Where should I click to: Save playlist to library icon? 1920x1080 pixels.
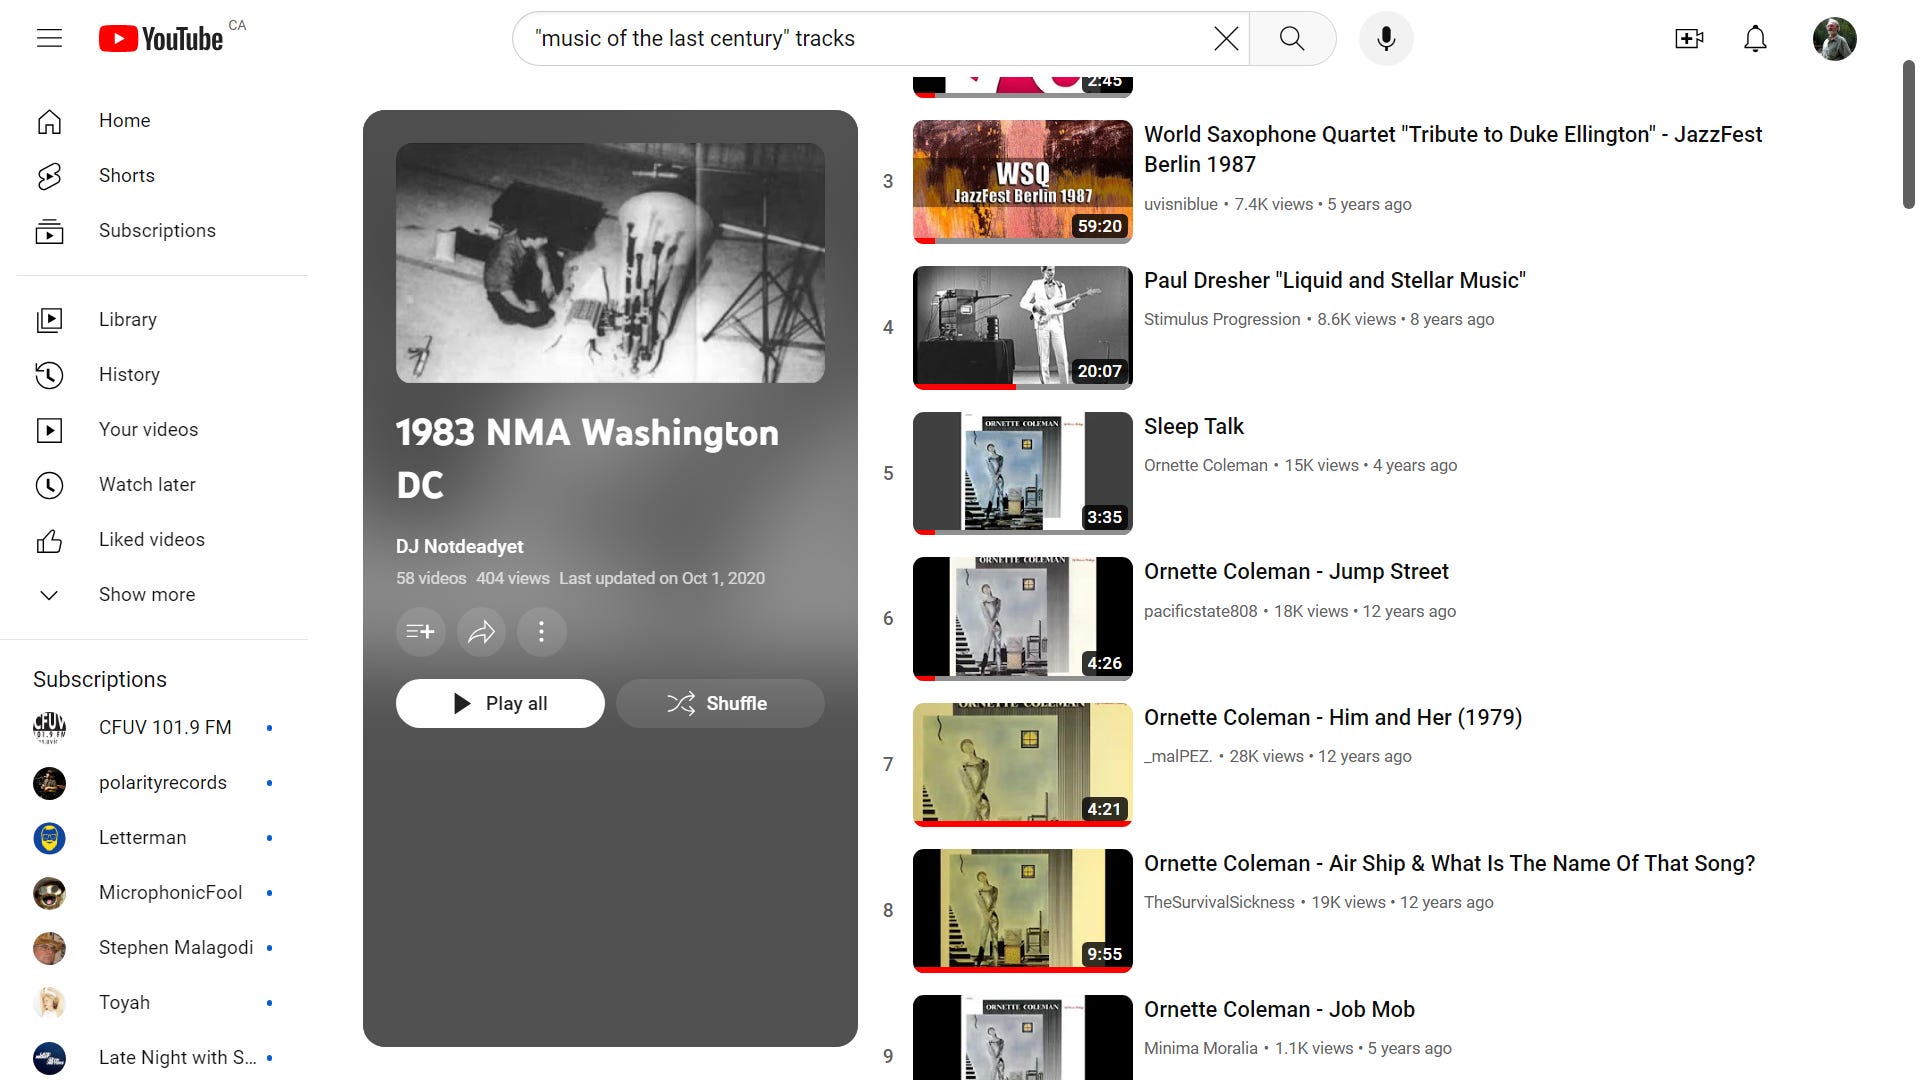tap(420, 632)
